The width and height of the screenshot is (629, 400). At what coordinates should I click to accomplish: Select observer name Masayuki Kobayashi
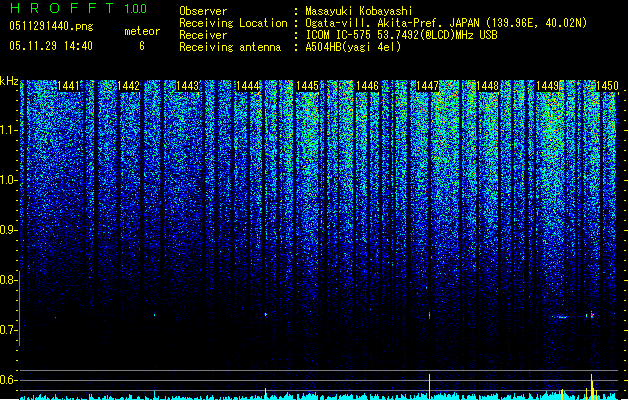pos(359,11)
